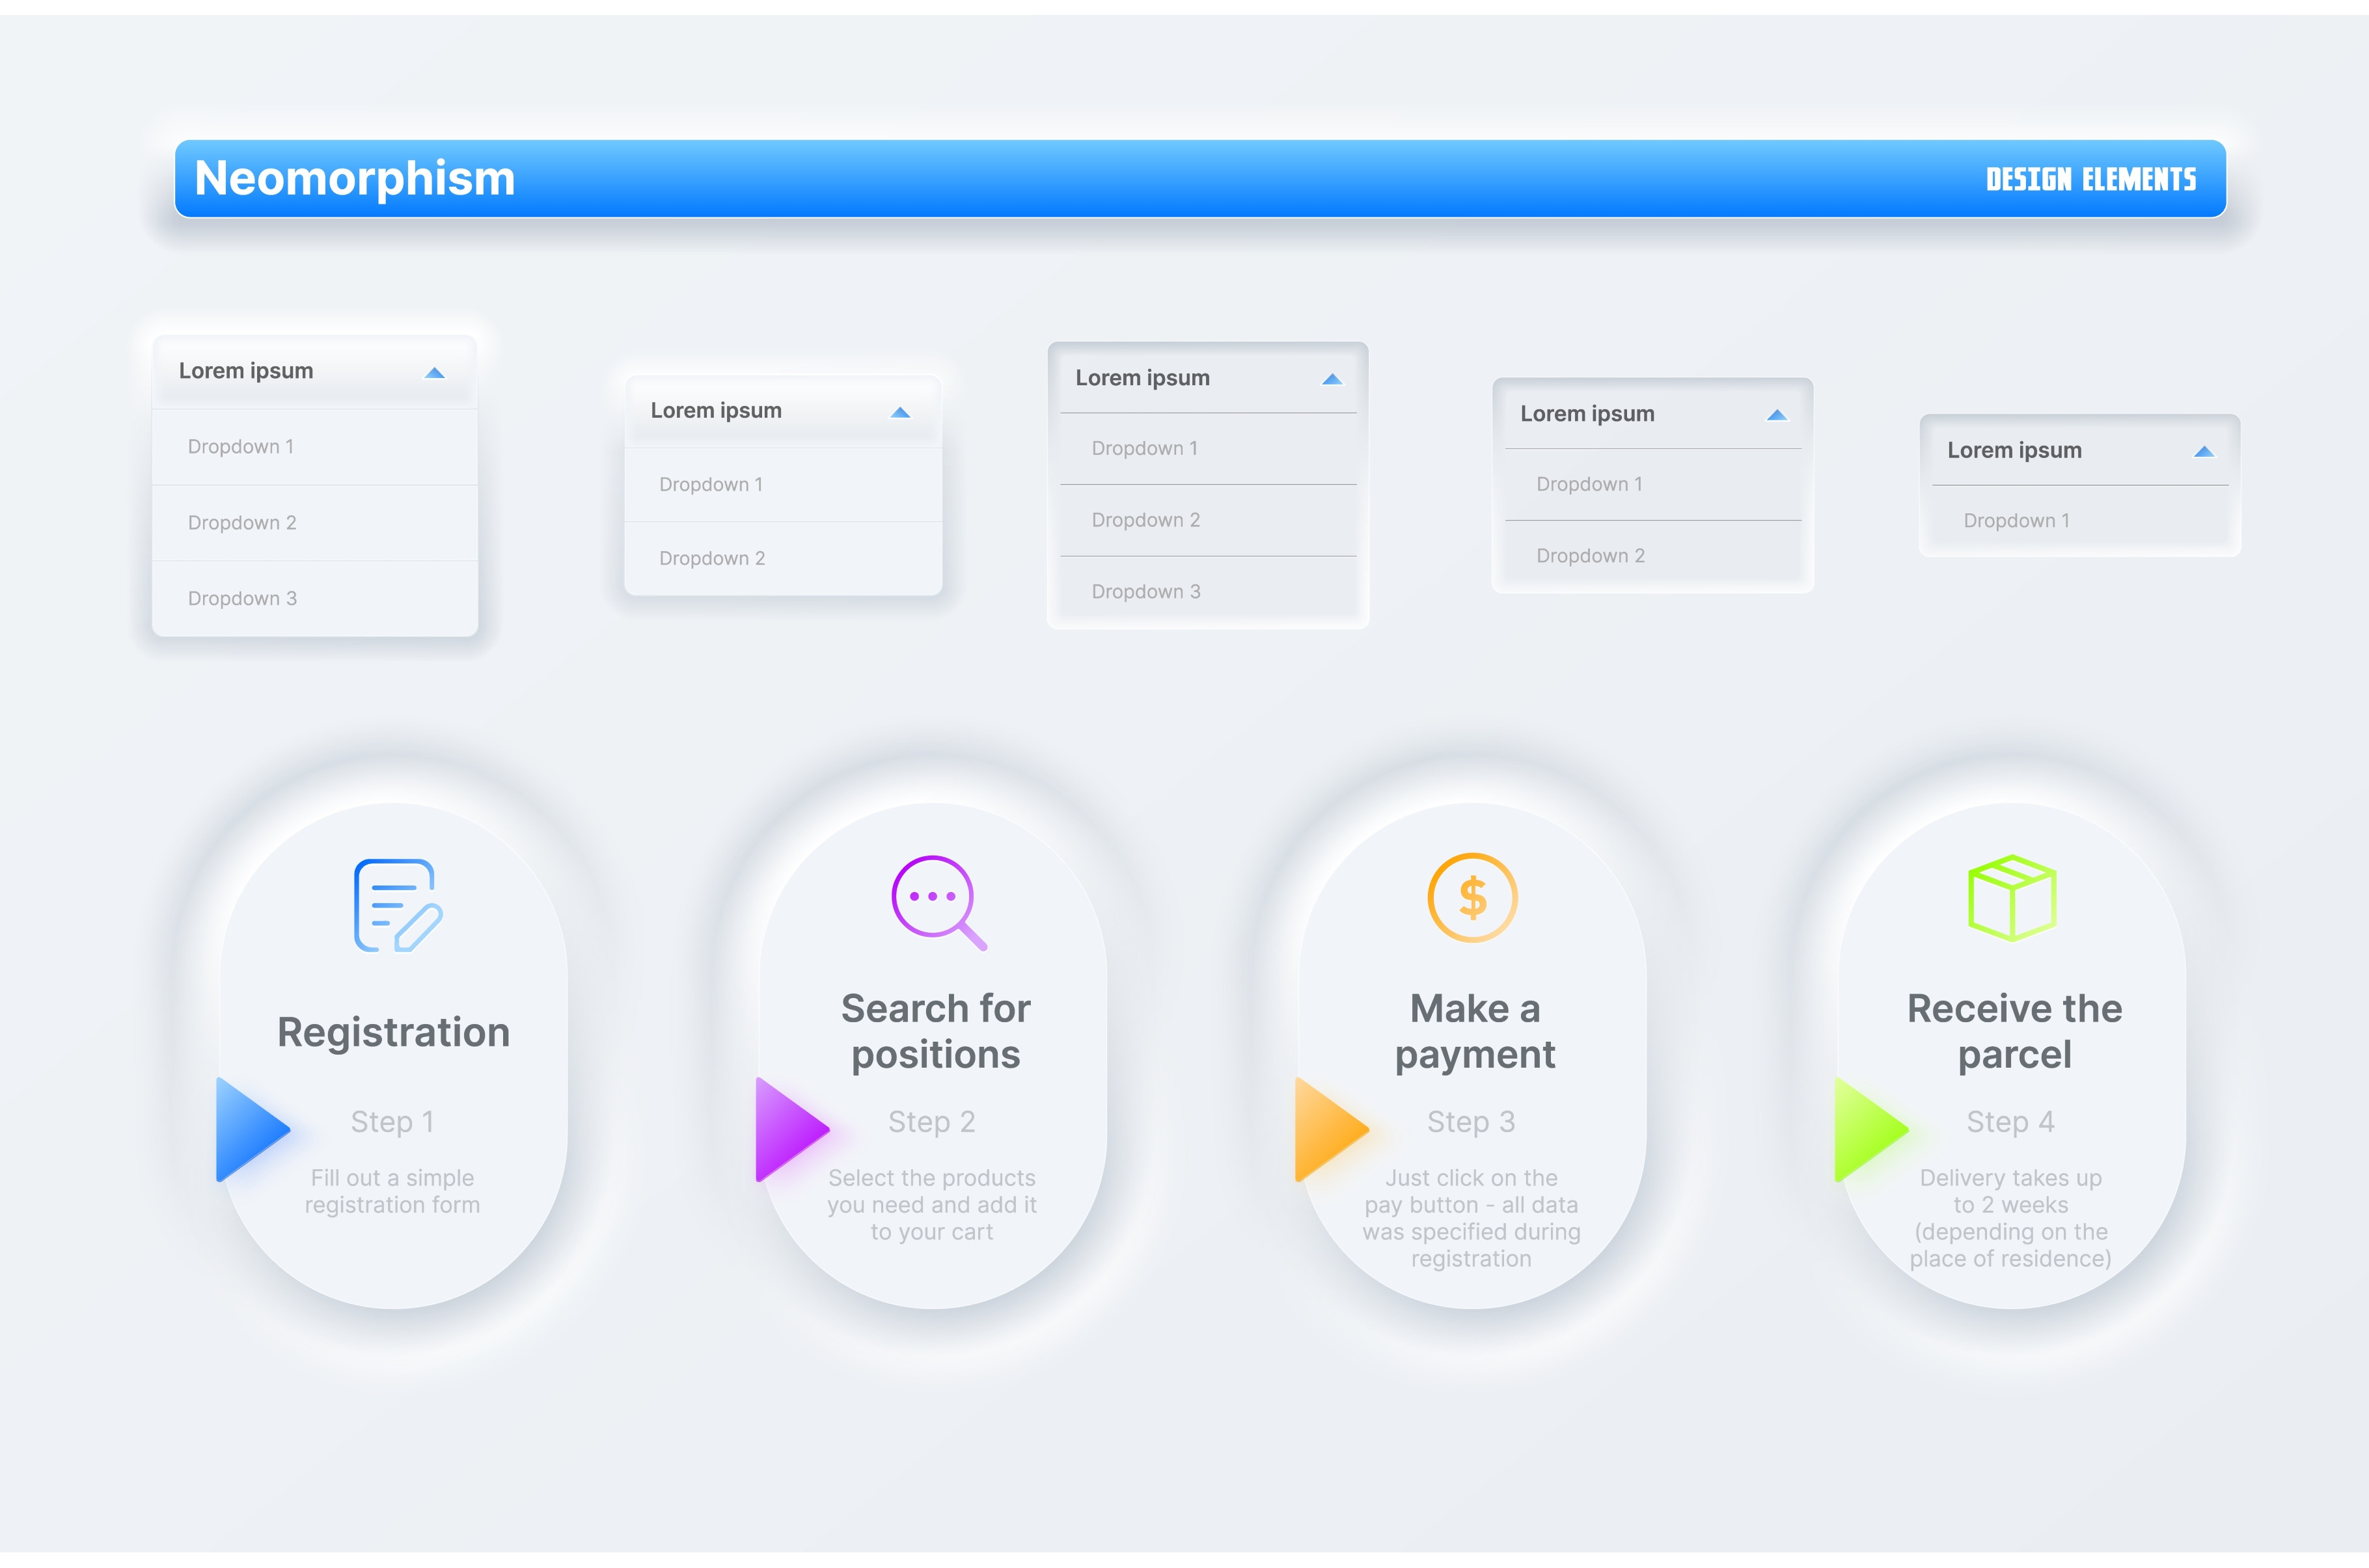2369x1568 pixels.
Task: Click the orange dollar coin icon
Action: [x=1472, y=897]
